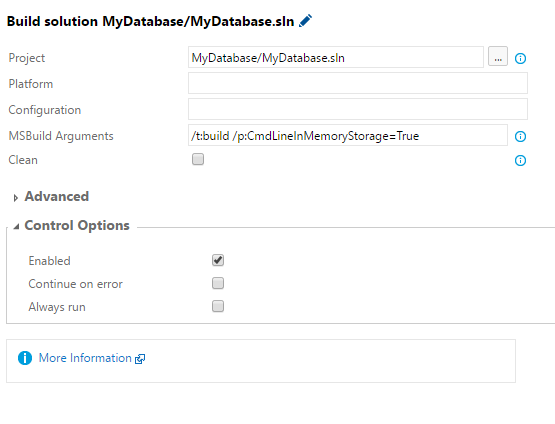This screenshot has width=555, height=424.
Task: Click the external link icon after More Information
Action: coord(140,359)
